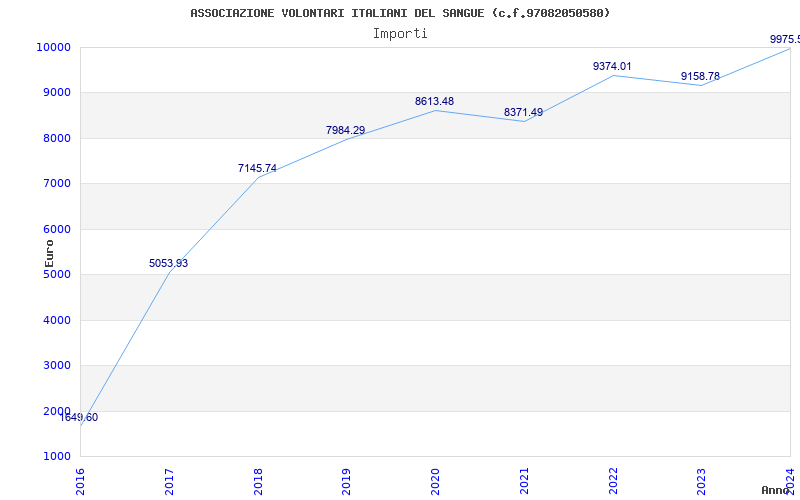Screen dimensions: 800x500
Task: Click the y-axis tick 5000
Action: pos(56,274)
